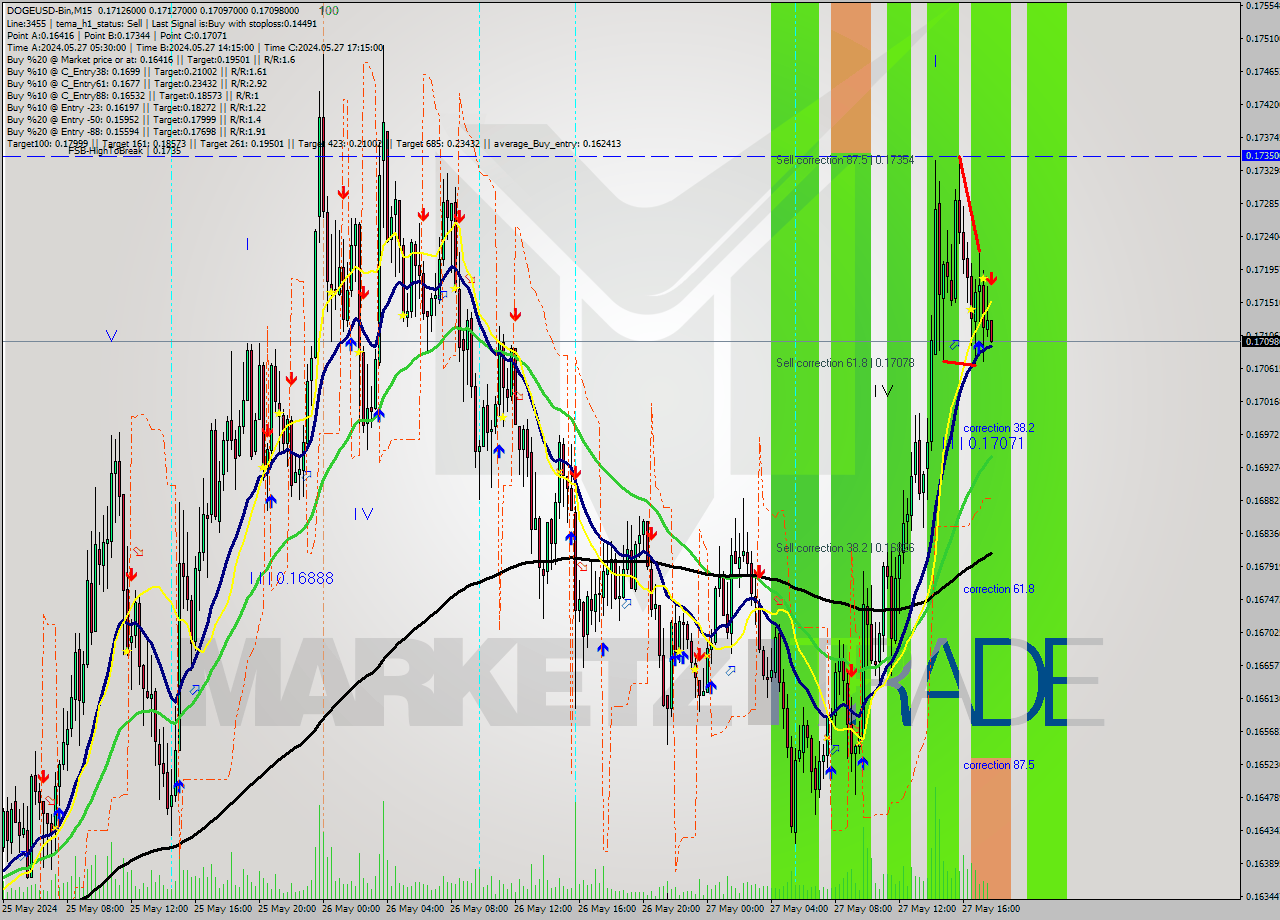Screen dimensions: 1280x920
Task: Click the 'FSB-HighToBreak | 0.1735' label
Action: point(125,151)
